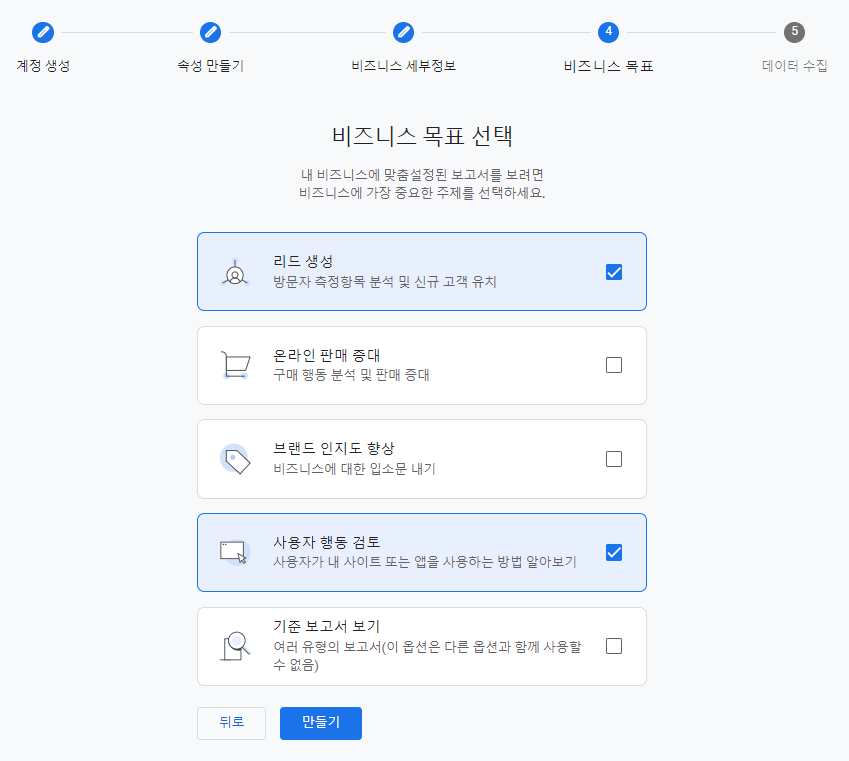Image resolution: width=849 pixels, height=761 pixels.
Task: Select step 5 circle for 데이터 수집
Action: [x=794, y=32]
